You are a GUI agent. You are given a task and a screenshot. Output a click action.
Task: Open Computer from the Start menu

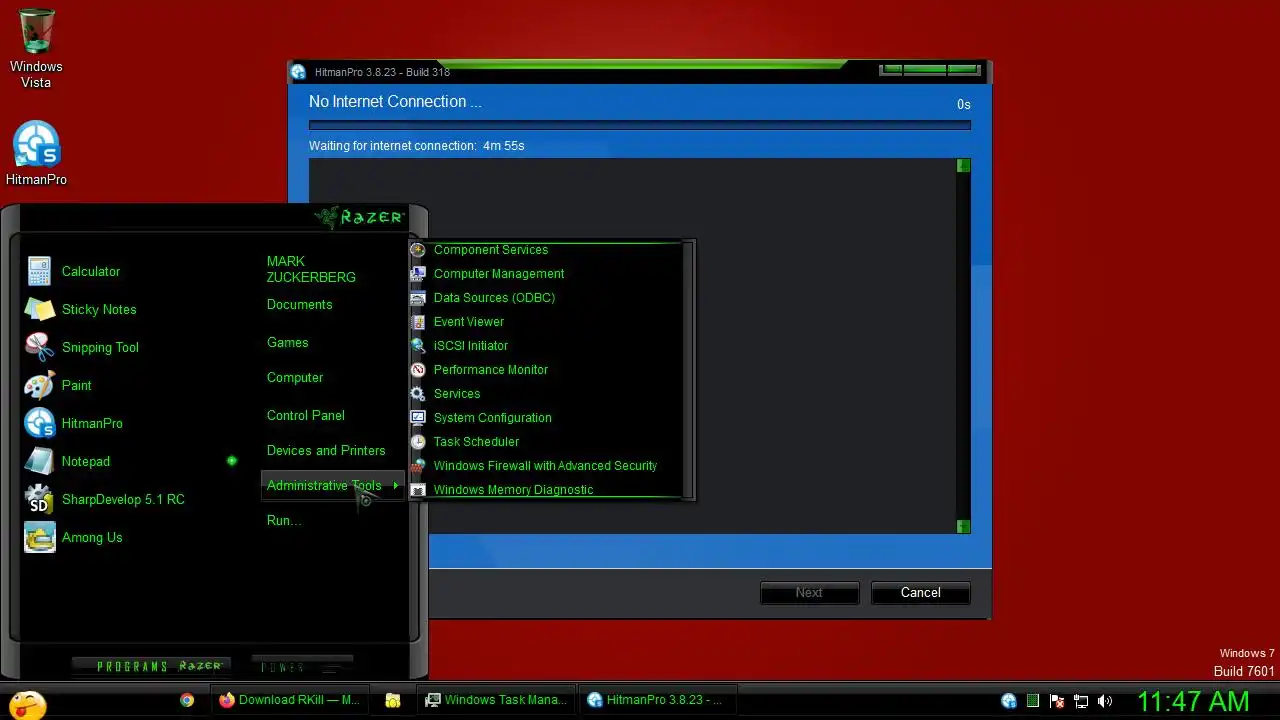point(294,377)
